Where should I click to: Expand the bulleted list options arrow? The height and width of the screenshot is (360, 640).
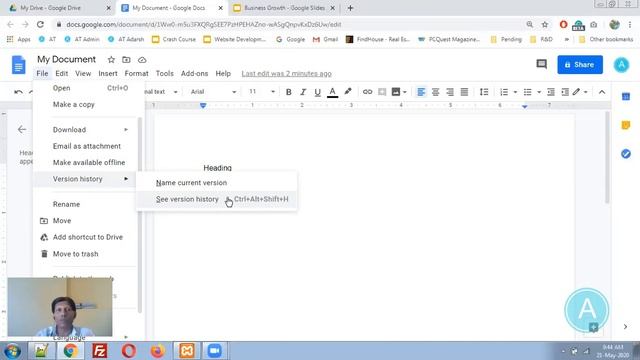coord(539,92)
